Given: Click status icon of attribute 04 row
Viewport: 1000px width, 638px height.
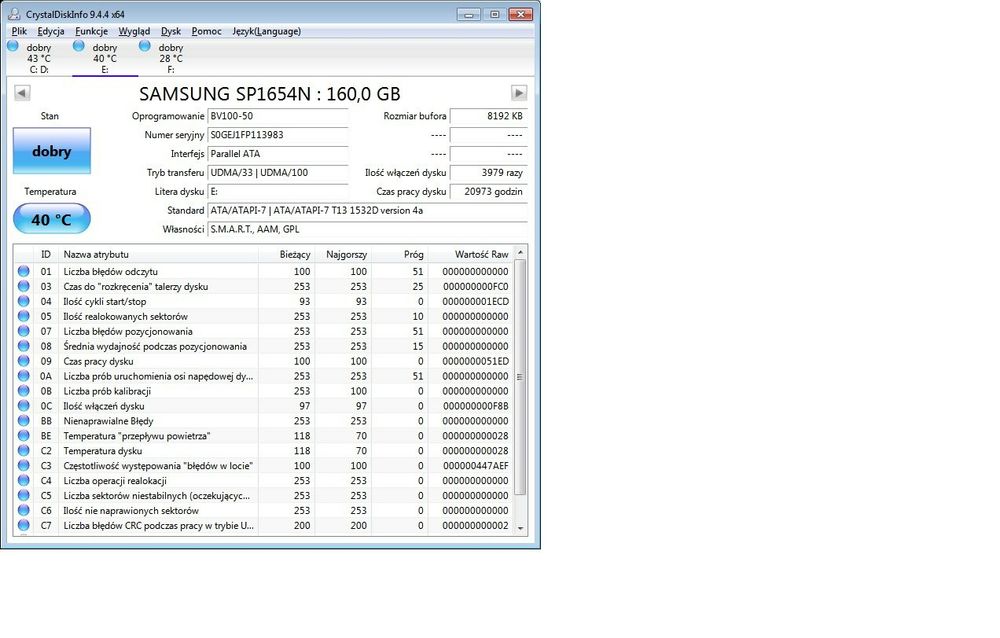Looking at the screenshot, I should [24, 301].
